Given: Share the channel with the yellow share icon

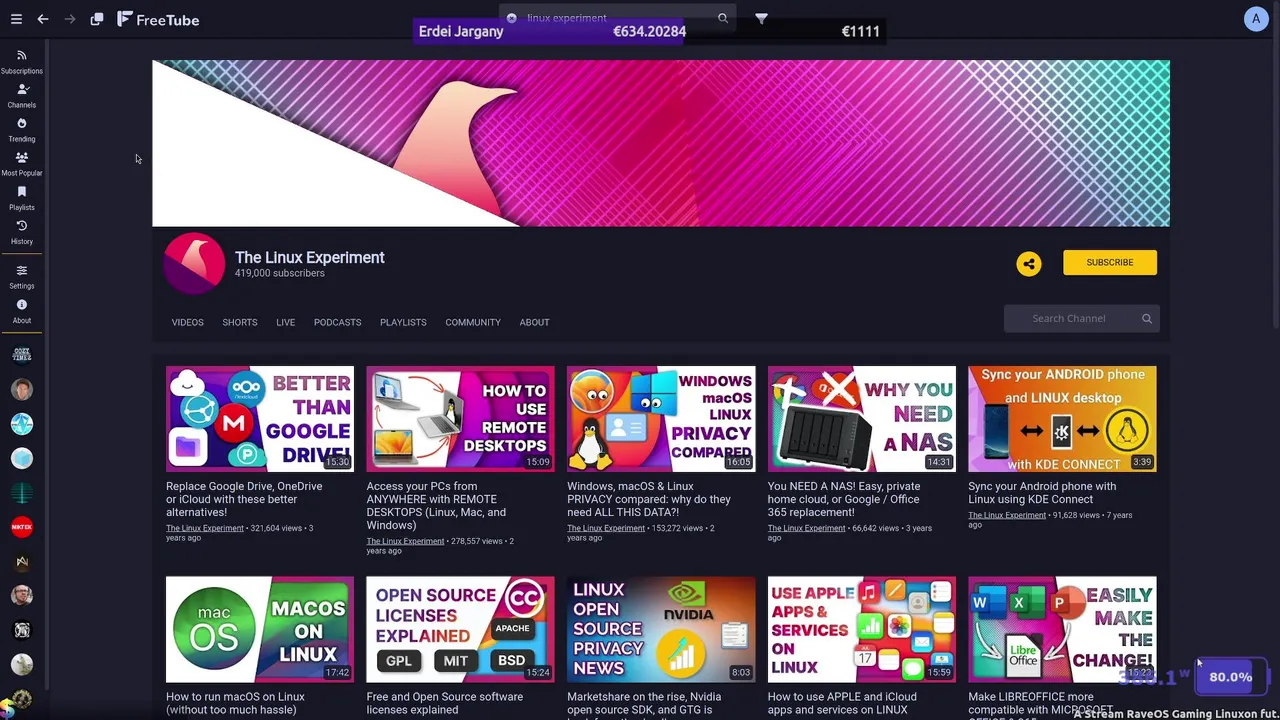Looking at the screenshot, I should tap(1029, 263).
